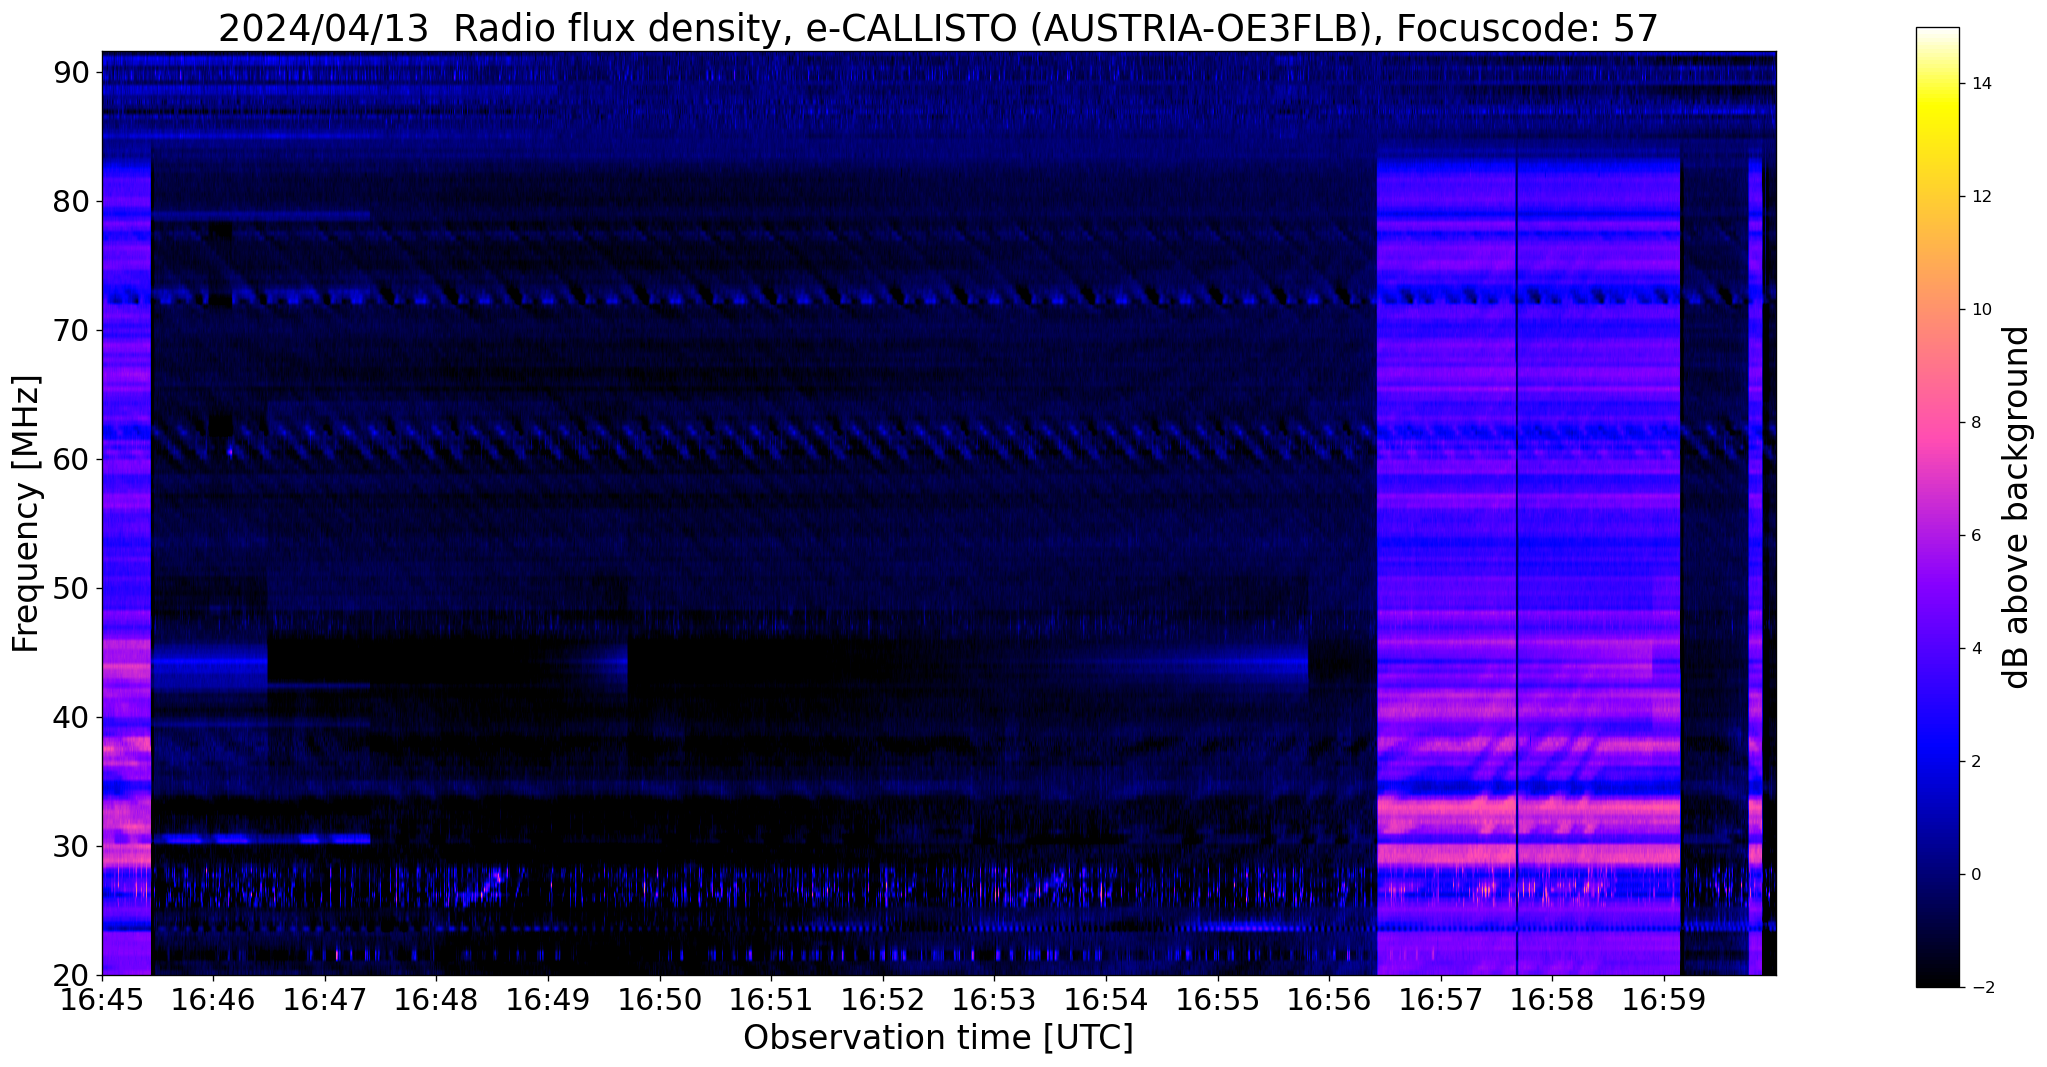Click the 16:52 time tick label
This screenshot has height=1067, width=2047.
[883, 1001]
